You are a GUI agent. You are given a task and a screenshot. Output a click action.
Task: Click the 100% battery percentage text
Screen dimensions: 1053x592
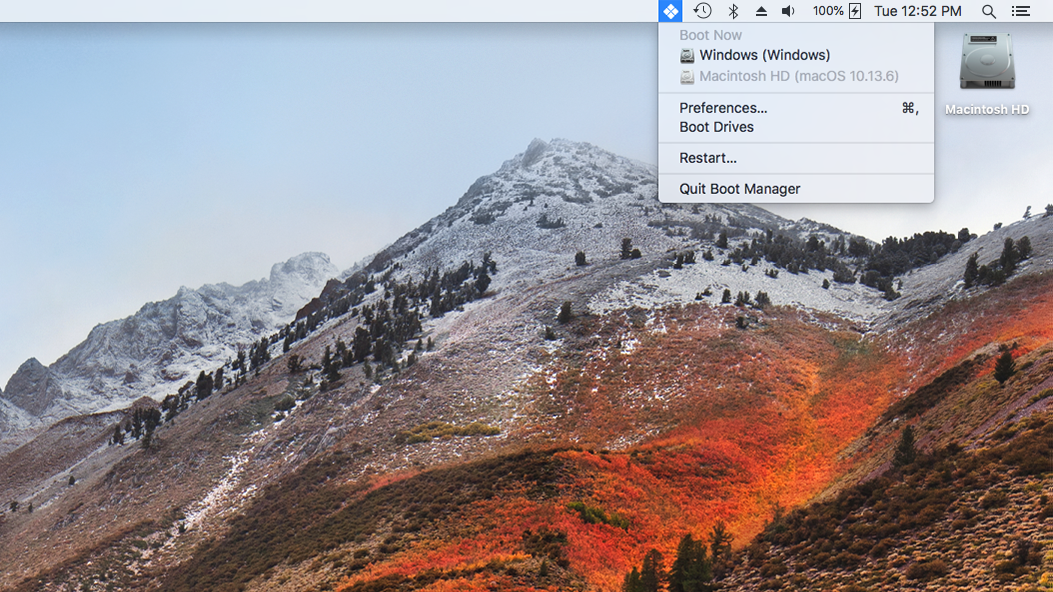pos(828,11)
